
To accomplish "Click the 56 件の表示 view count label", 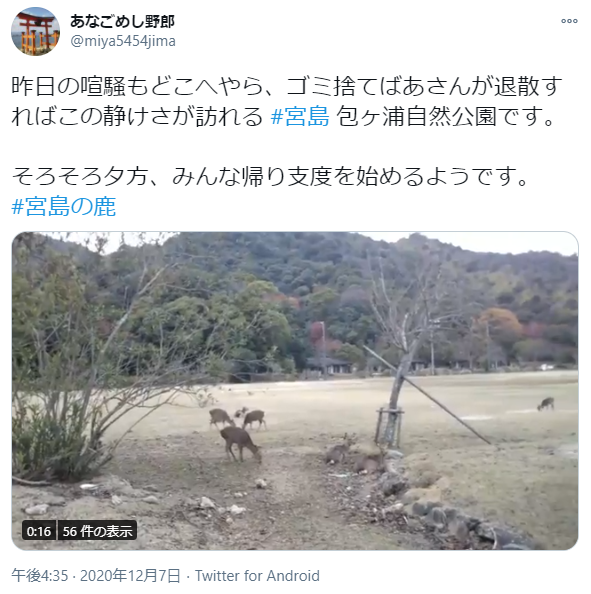I will click(97, 531).
